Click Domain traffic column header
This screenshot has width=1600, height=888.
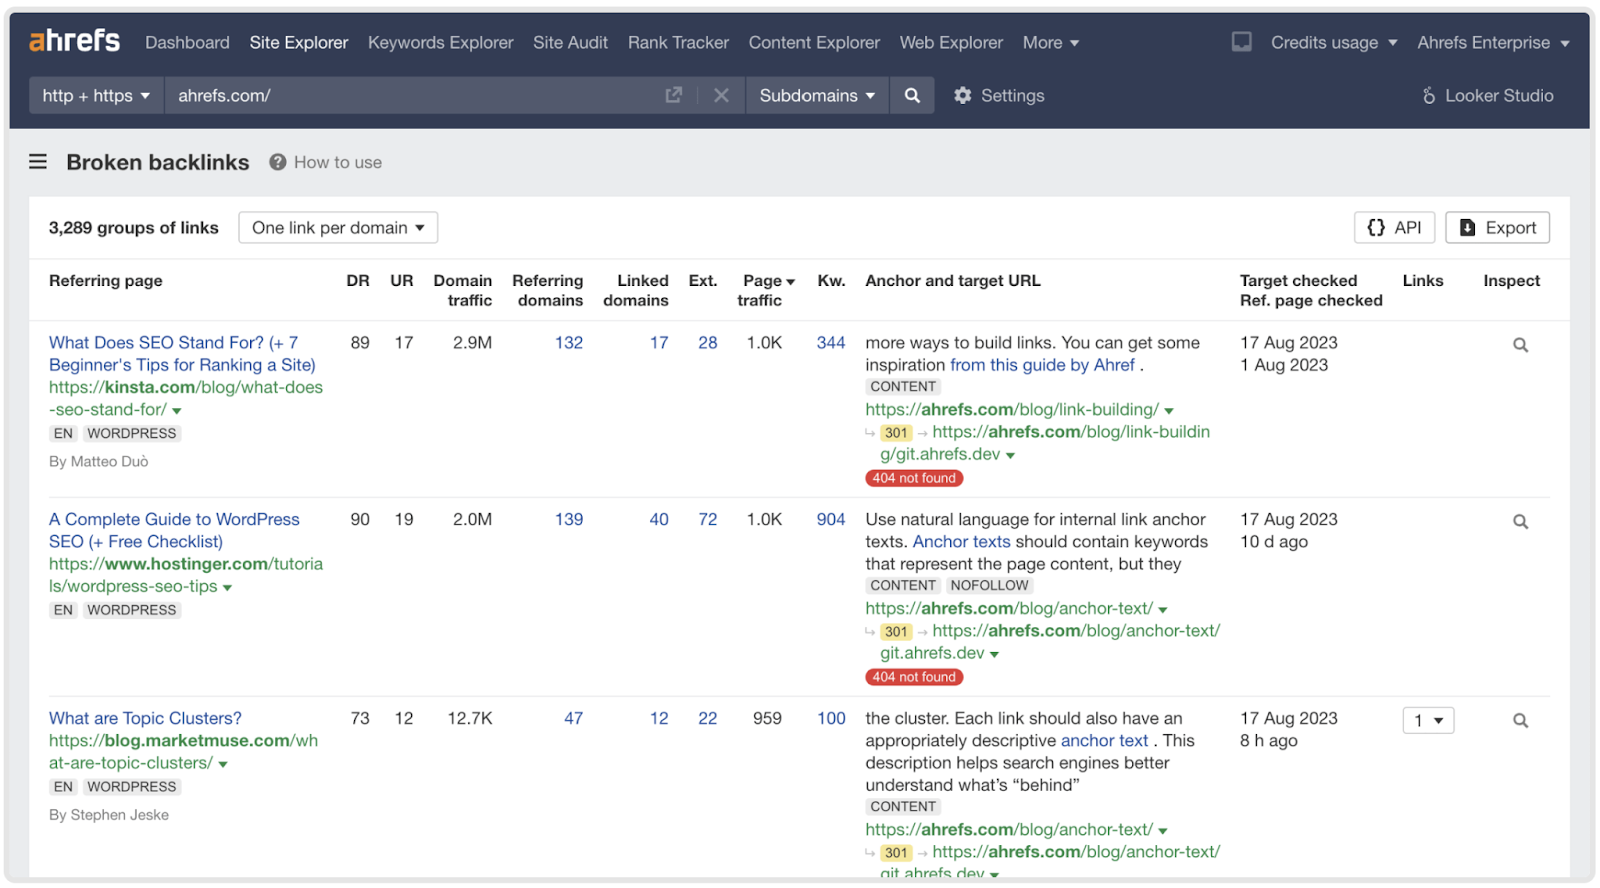[x=463, y=290]
